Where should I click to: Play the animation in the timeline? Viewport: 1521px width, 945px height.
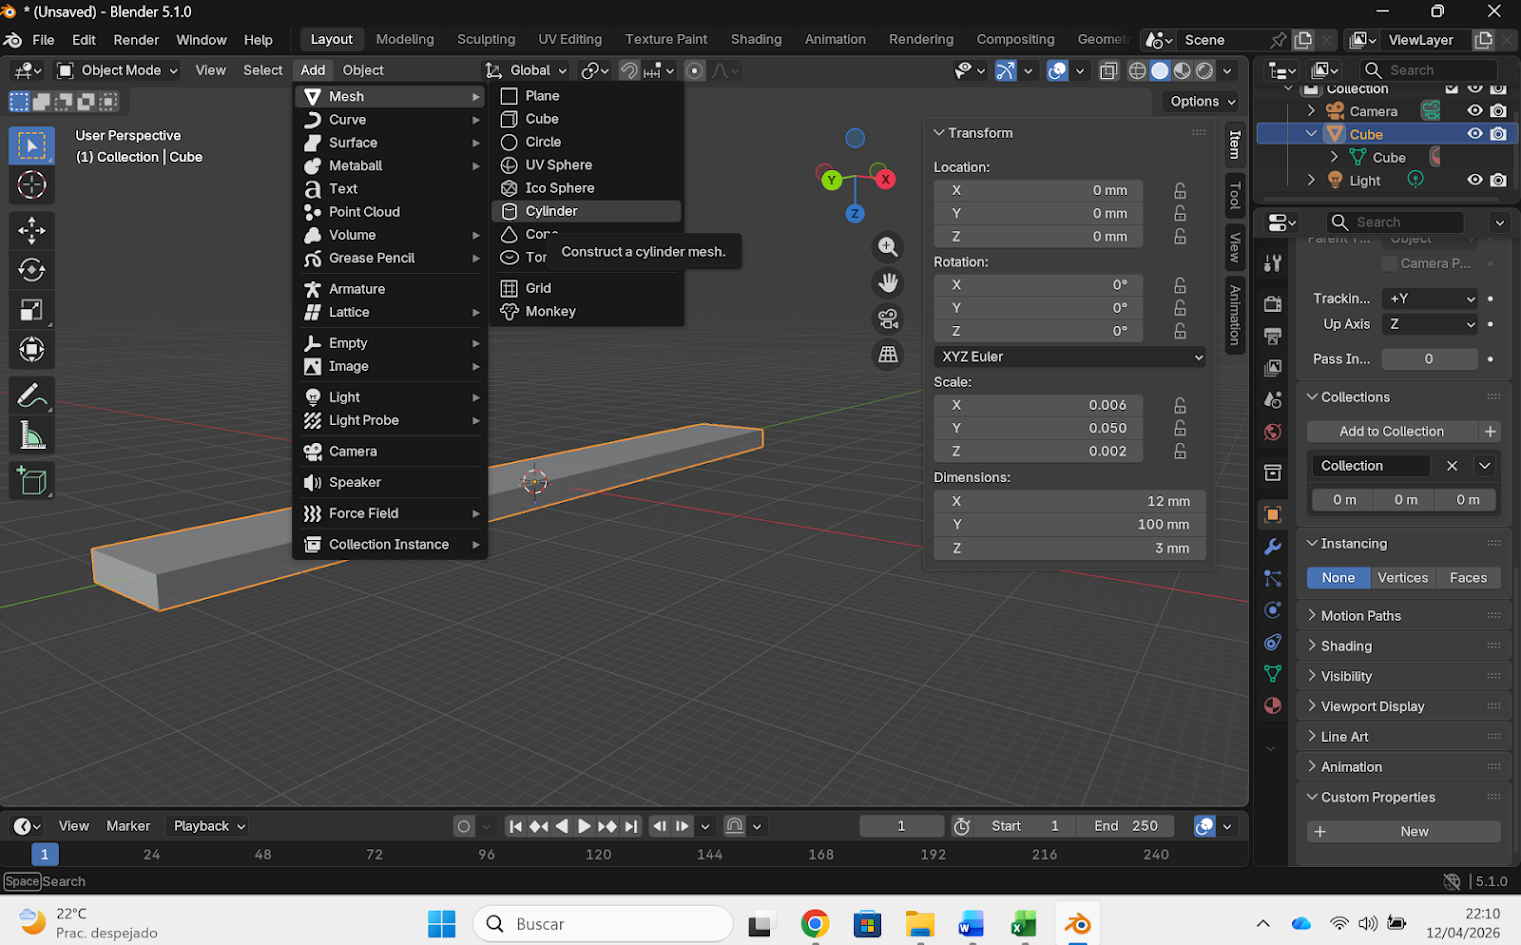point(584,826)
